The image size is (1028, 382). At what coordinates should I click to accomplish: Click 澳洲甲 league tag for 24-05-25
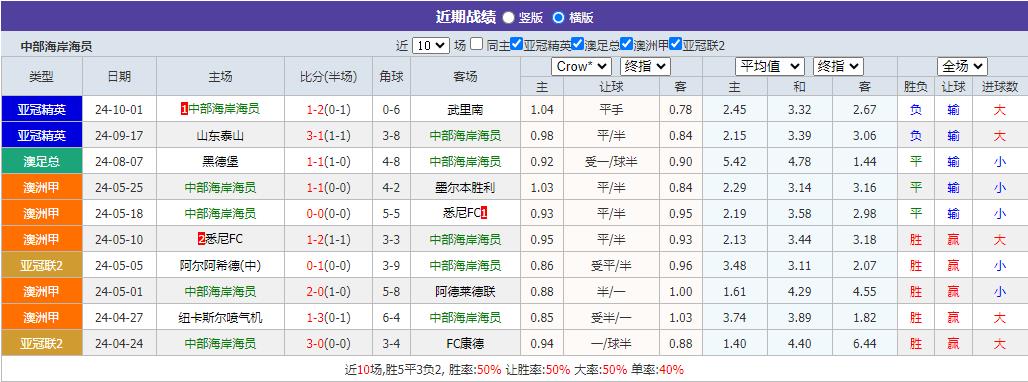point(41,187)
